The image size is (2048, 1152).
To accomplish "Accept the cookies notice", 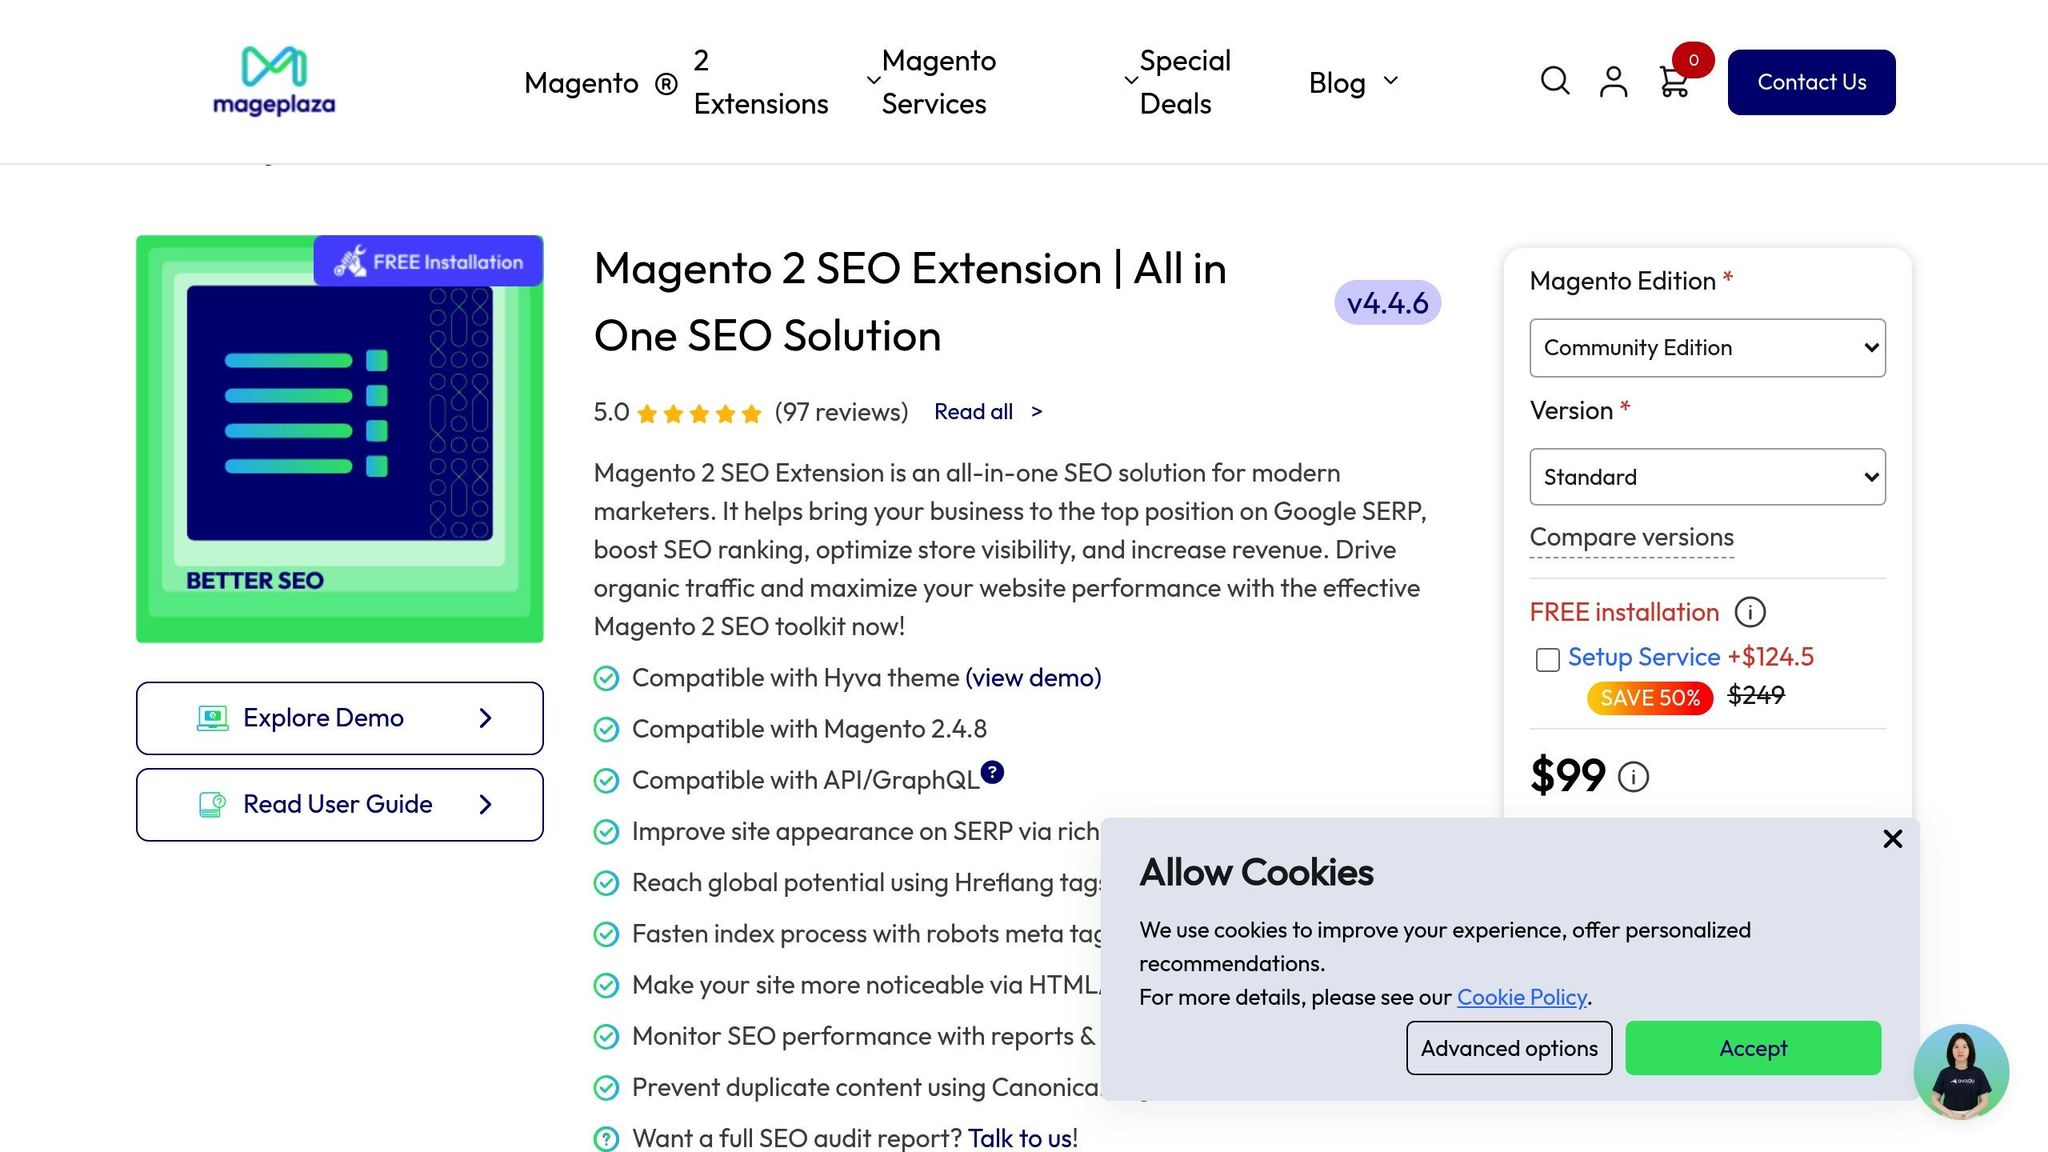I will 1752,1048.
